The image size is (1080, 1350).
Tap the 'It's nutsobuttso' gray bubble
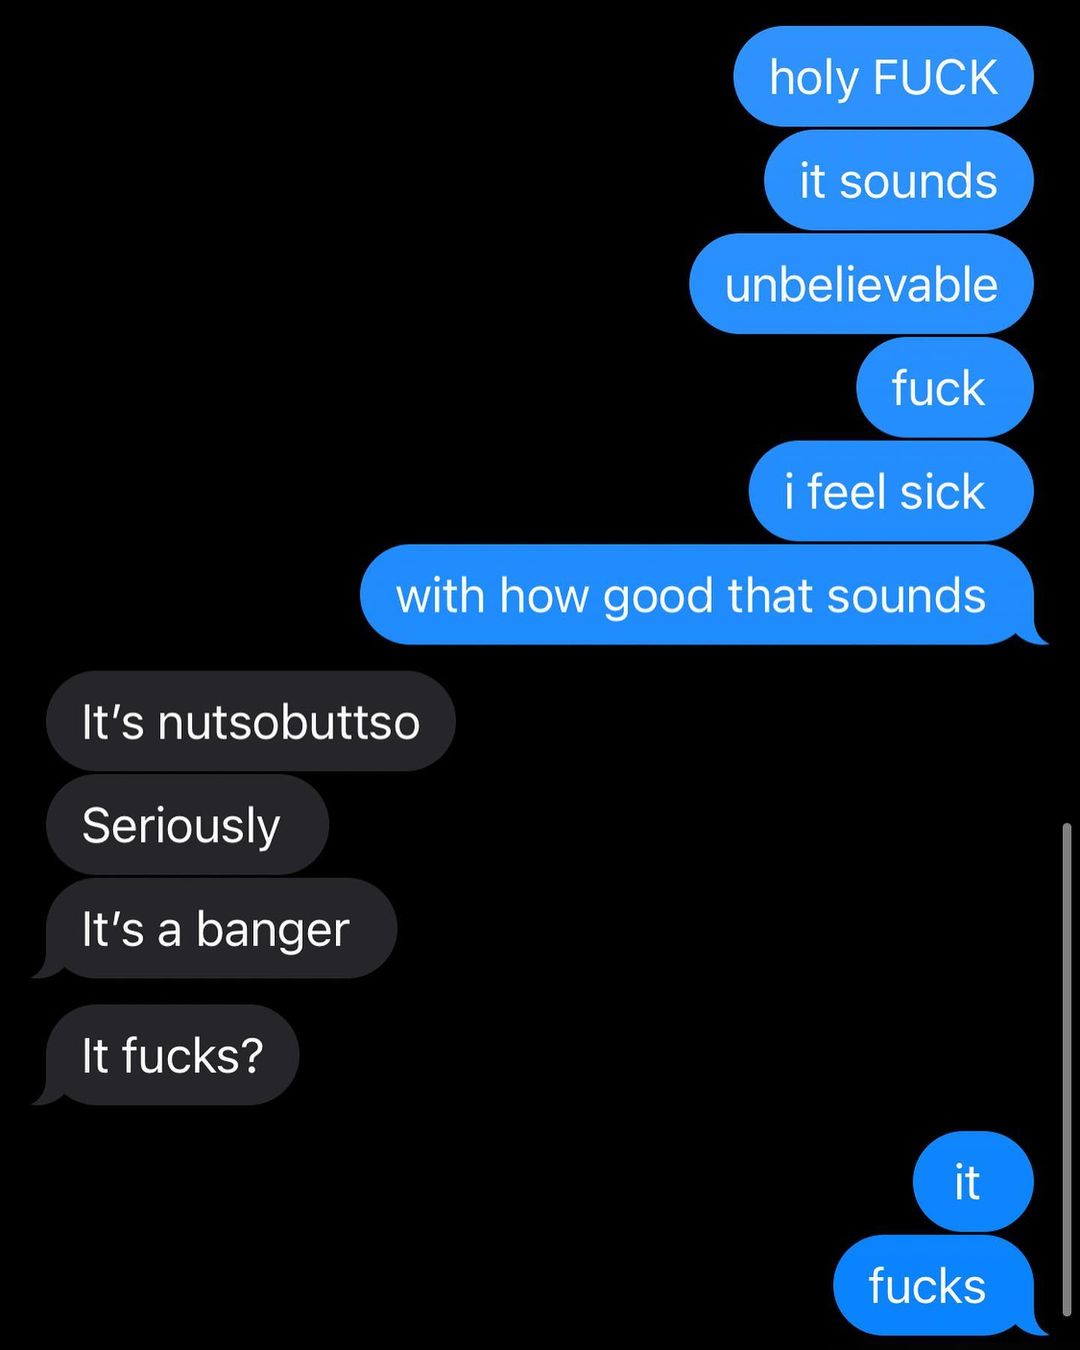251,721
